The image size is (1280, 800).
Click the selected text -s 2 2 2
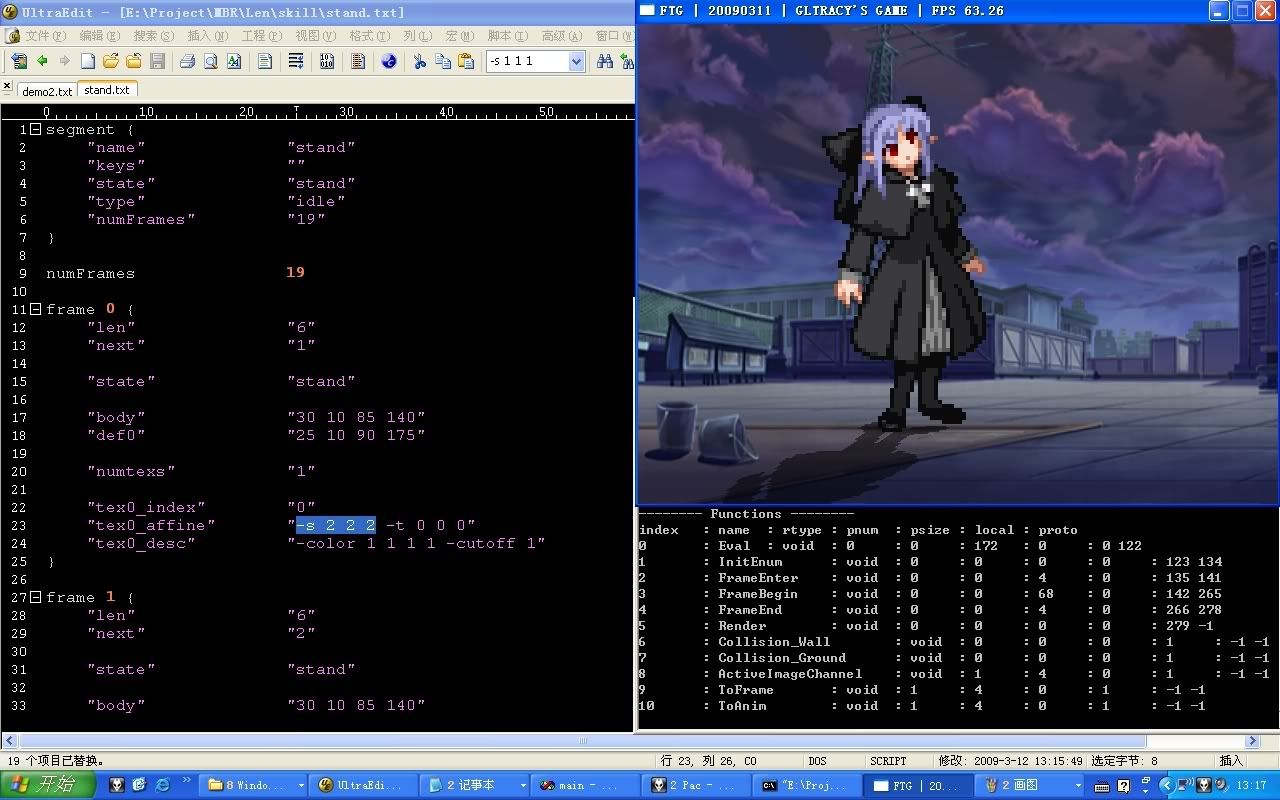point(336,525)
